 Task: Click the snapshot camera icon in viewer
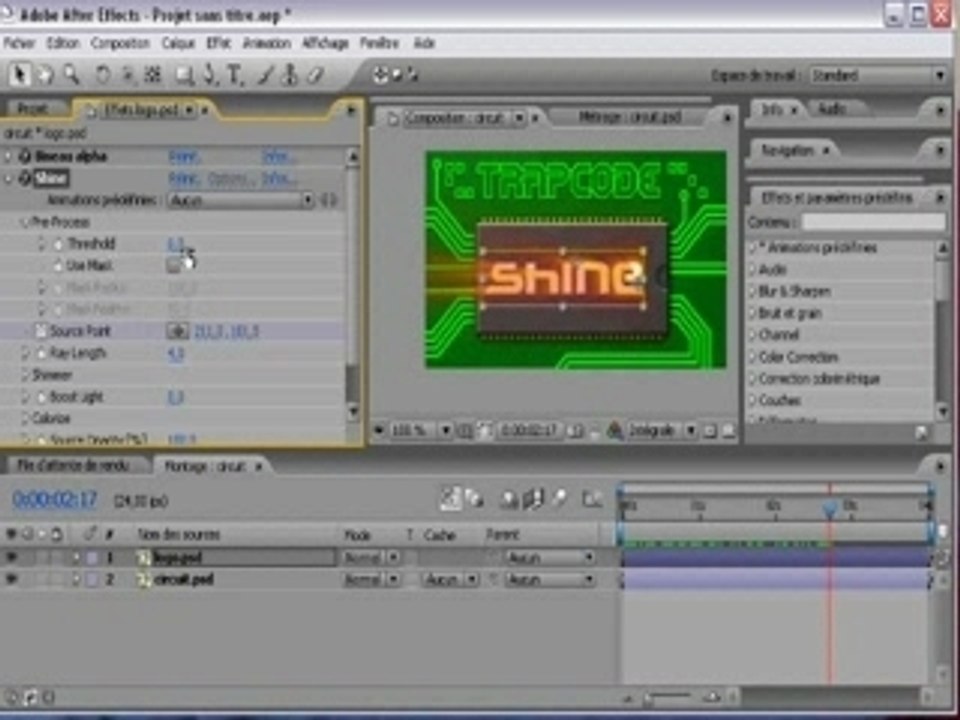coord(575,431)
